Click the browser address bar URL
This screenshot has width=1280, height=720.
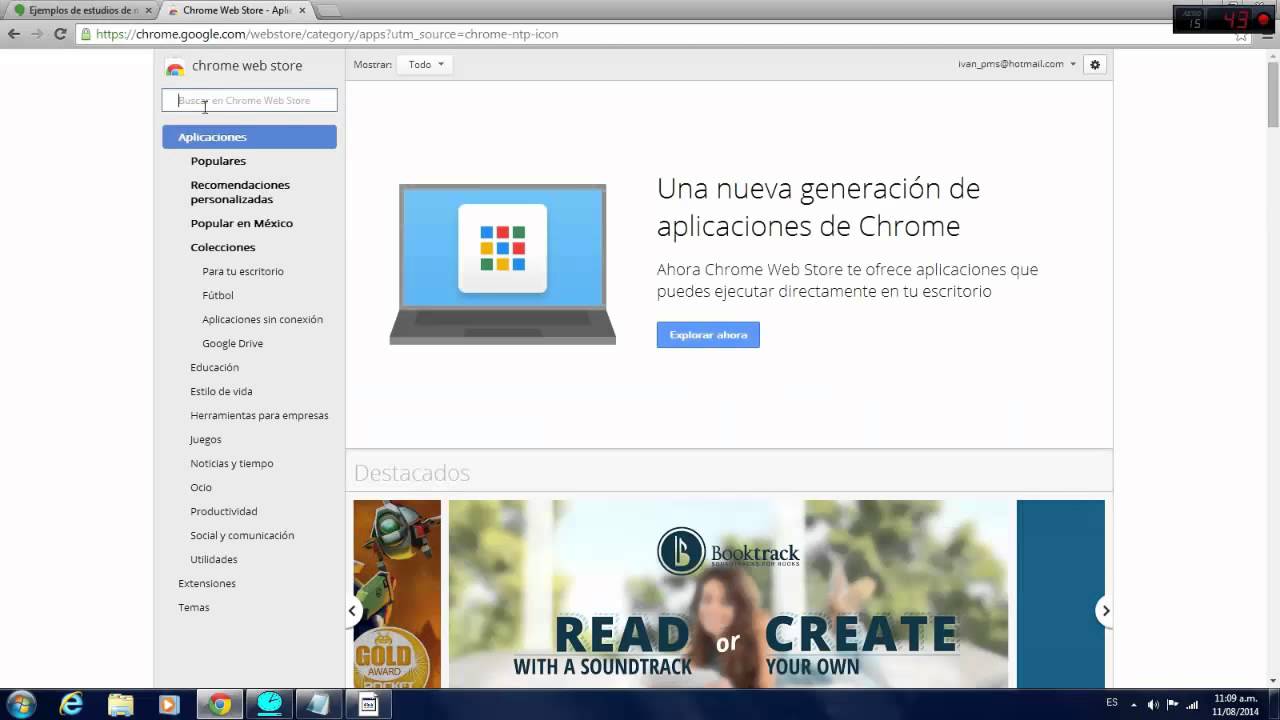click(x=328, y=34)
